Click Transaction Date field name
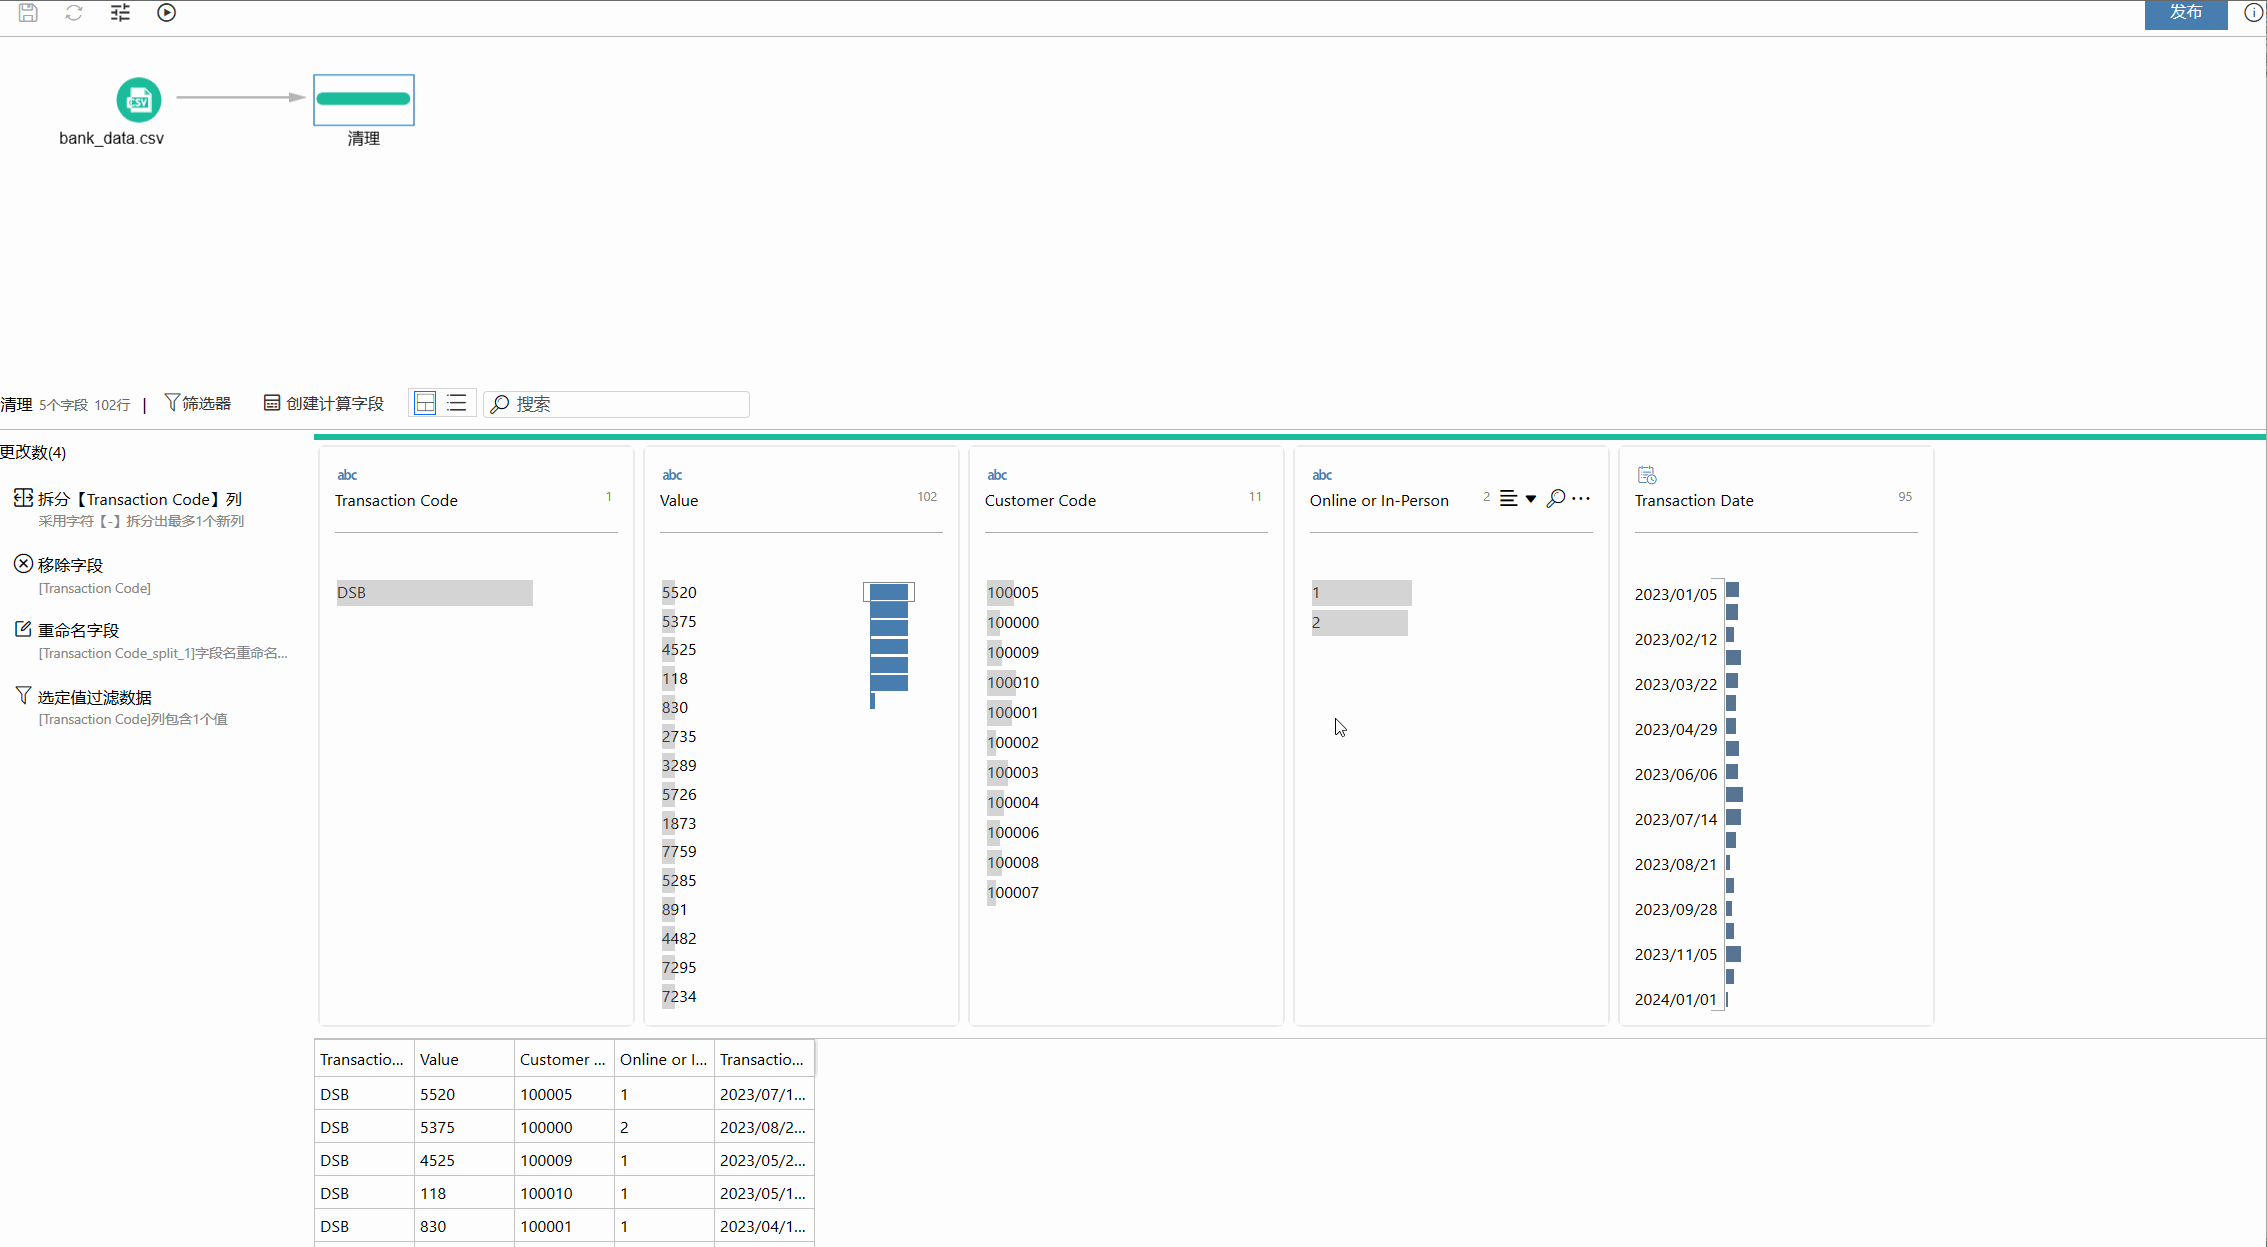2267x1247 pixels. click(x=1694, y=500)
